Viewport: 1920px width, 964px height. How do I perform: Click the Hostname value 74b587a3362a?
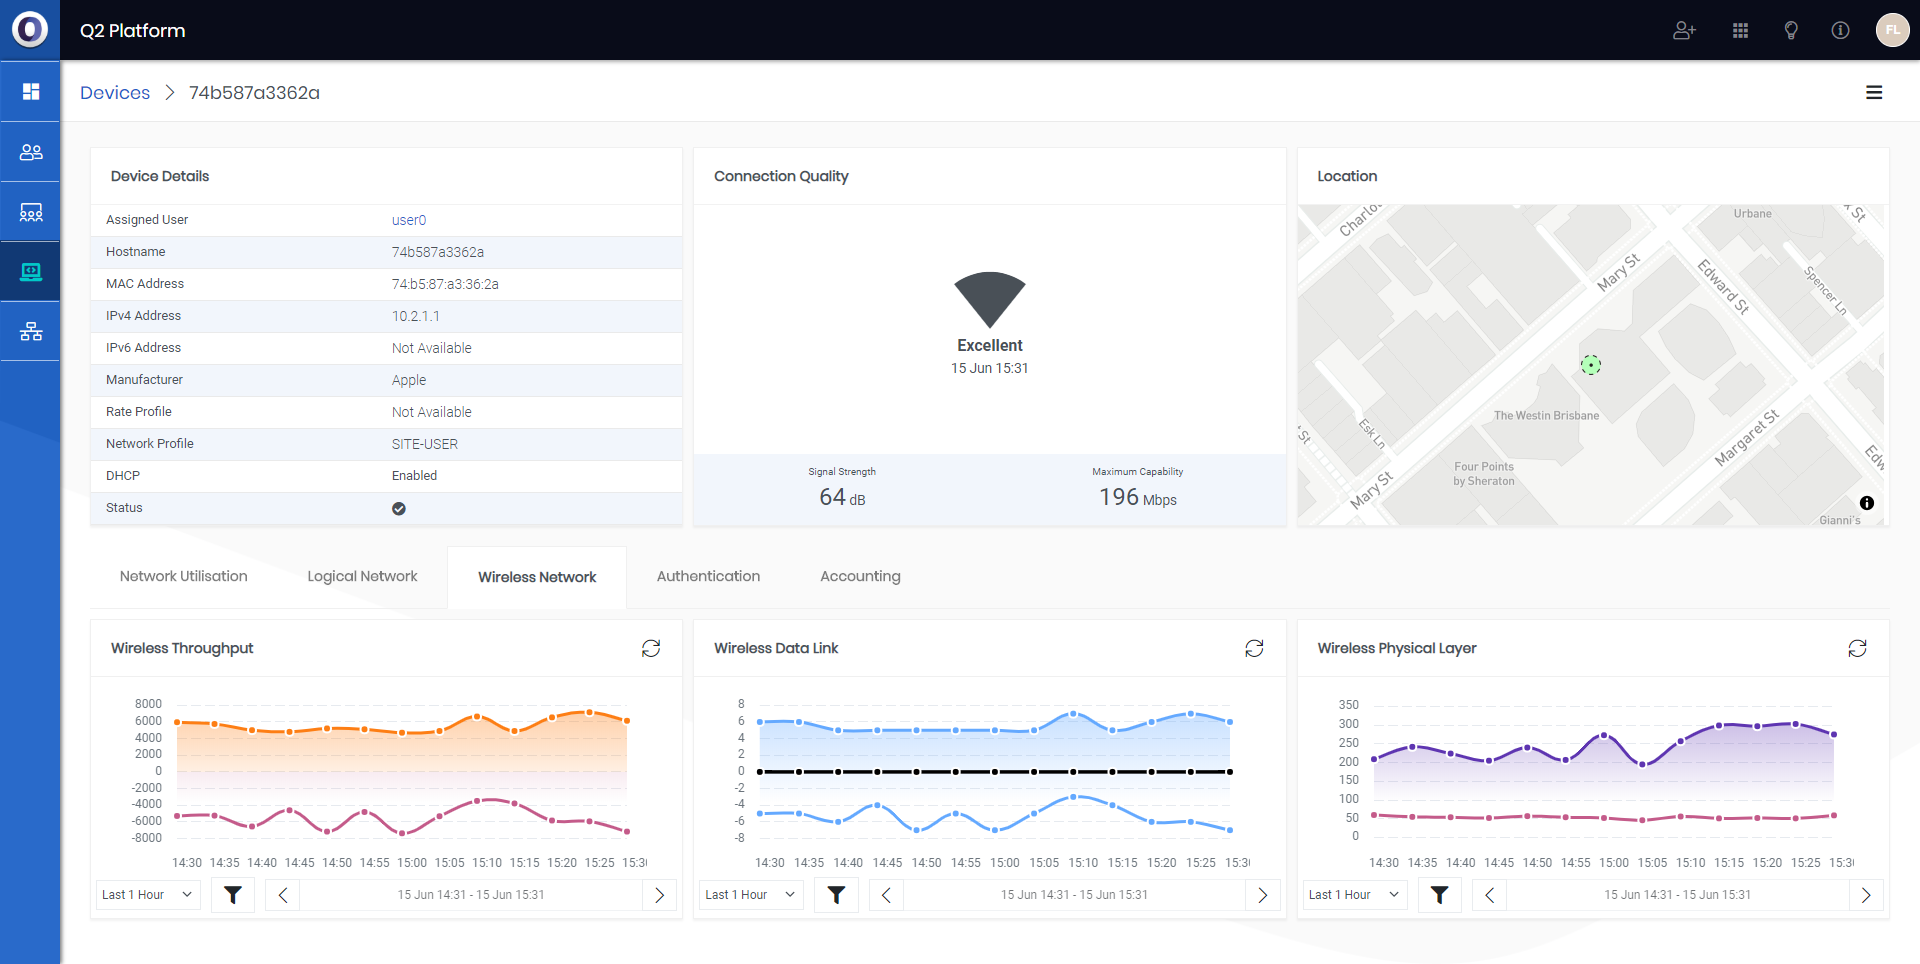(x=438, y=252)
